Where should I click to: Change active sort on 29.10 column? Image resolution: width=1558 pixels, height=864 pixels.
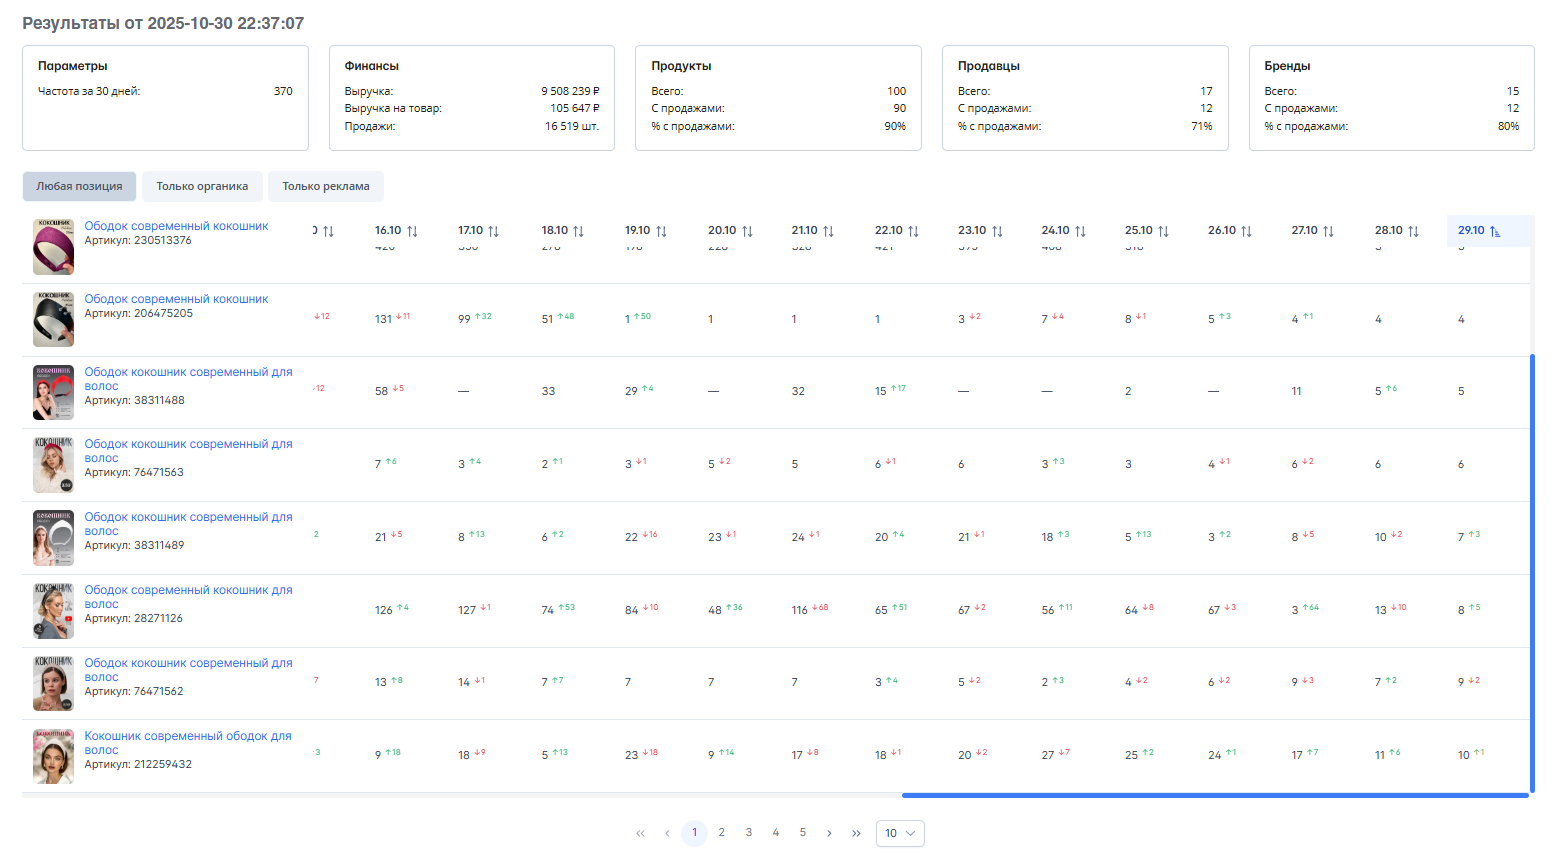(x=1495, y=231)
